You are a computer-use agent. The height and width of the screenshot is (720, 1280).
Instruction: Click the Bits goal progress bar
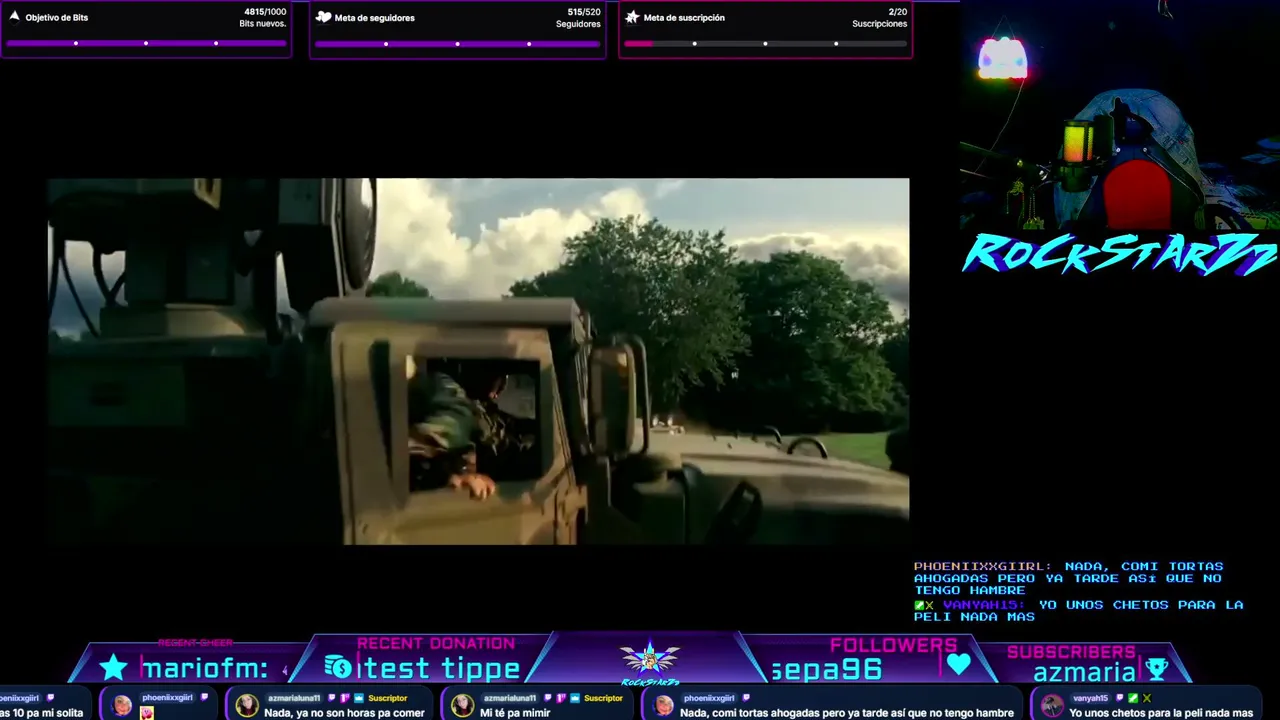(146, 43)
